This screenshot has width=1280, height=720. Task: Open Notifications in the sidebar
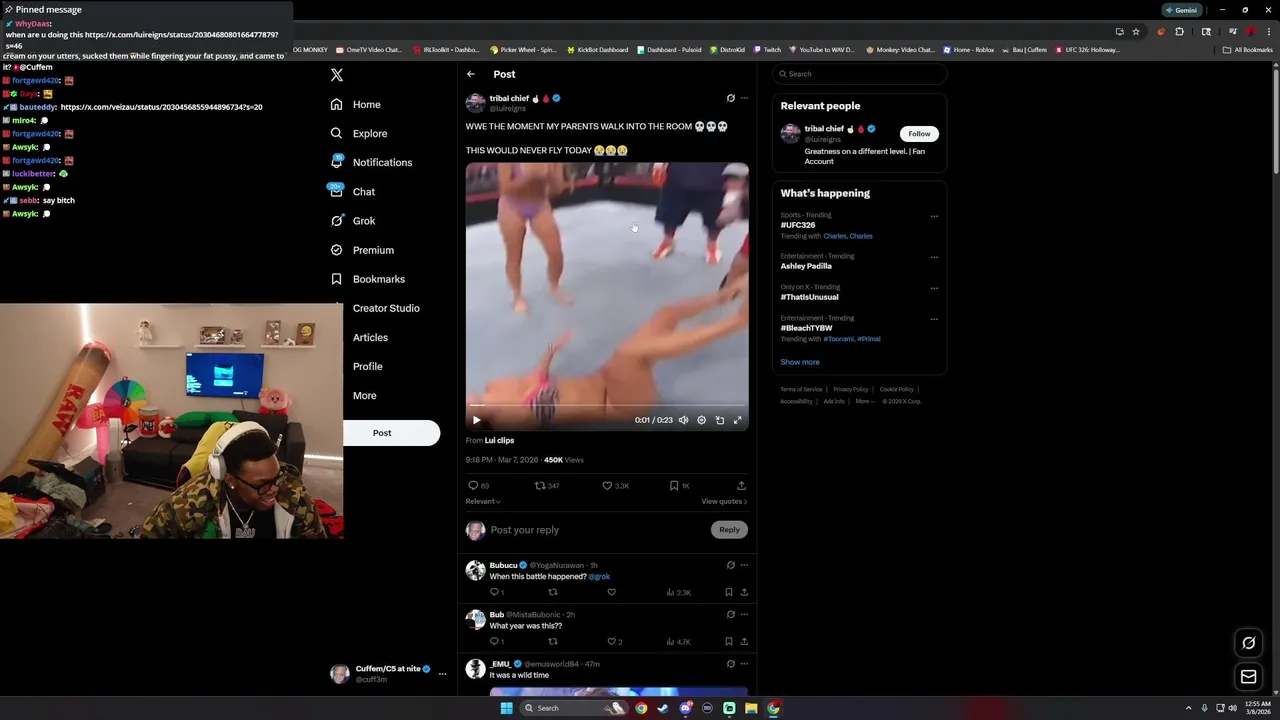click(x=371, y=162)
